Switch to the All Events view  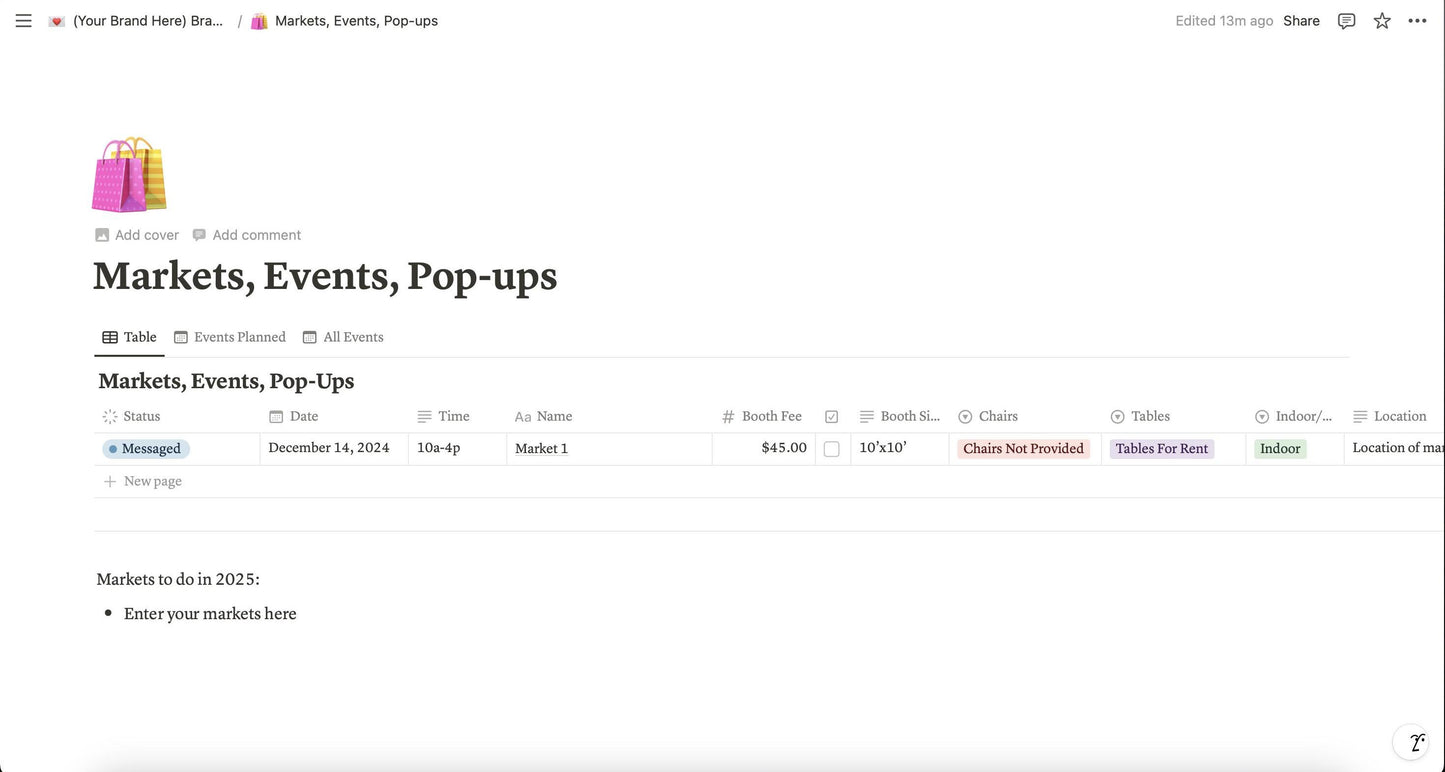pyautogui.click(x=354, y=337)
